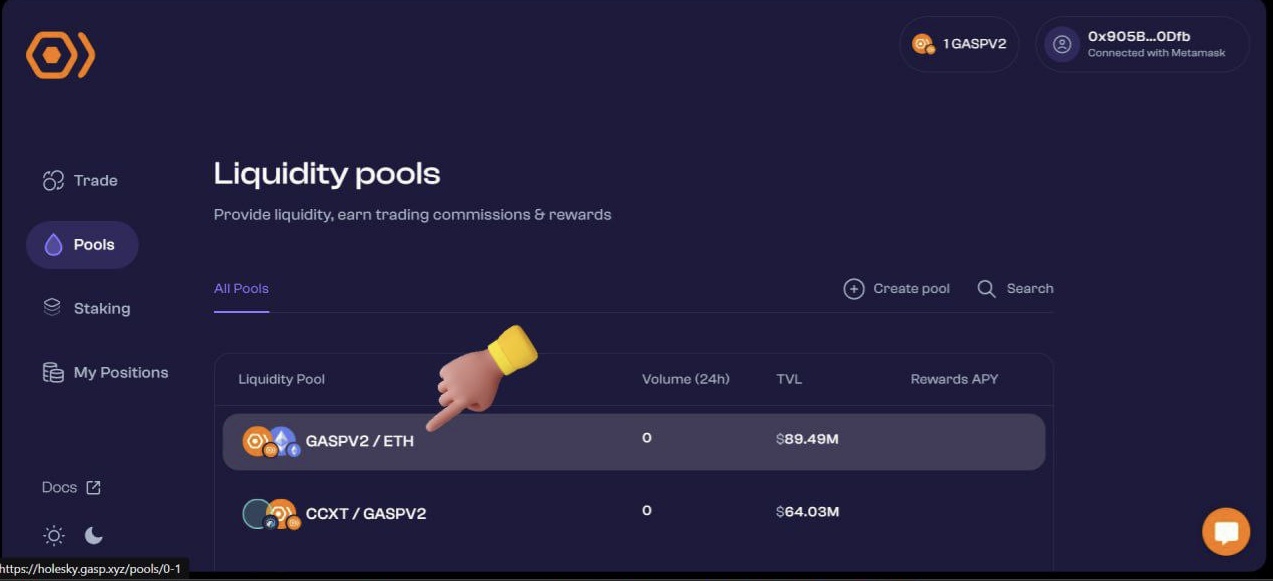Image resolution: width=1273 pixels, height=581 pixels.
Task: Click the Gasp hexagon logo
Action: [60, 55]
